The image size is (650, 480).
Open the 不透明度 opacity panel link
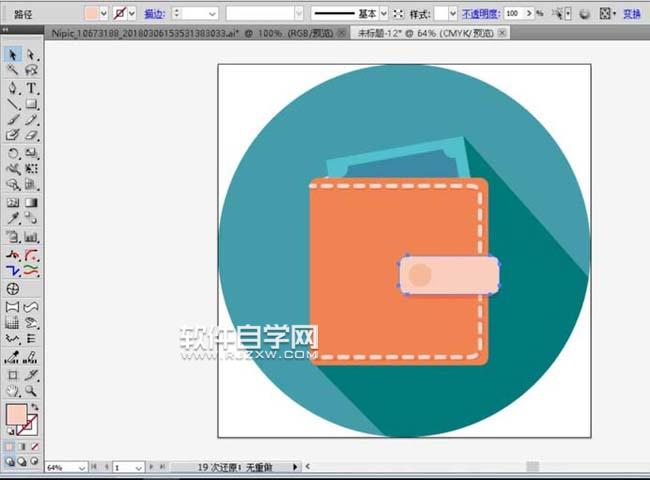481,14
